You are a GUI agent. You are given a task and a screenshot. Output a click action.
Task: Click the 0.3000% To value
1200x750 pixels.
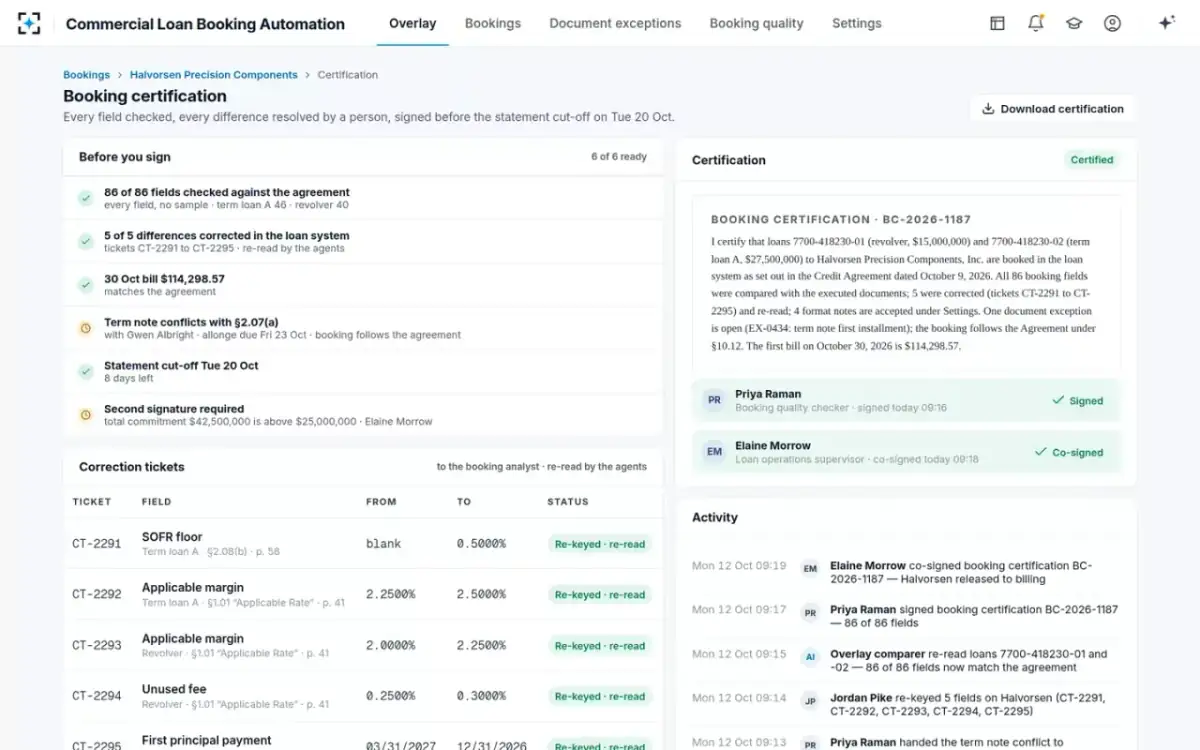(x=481, y=697)
